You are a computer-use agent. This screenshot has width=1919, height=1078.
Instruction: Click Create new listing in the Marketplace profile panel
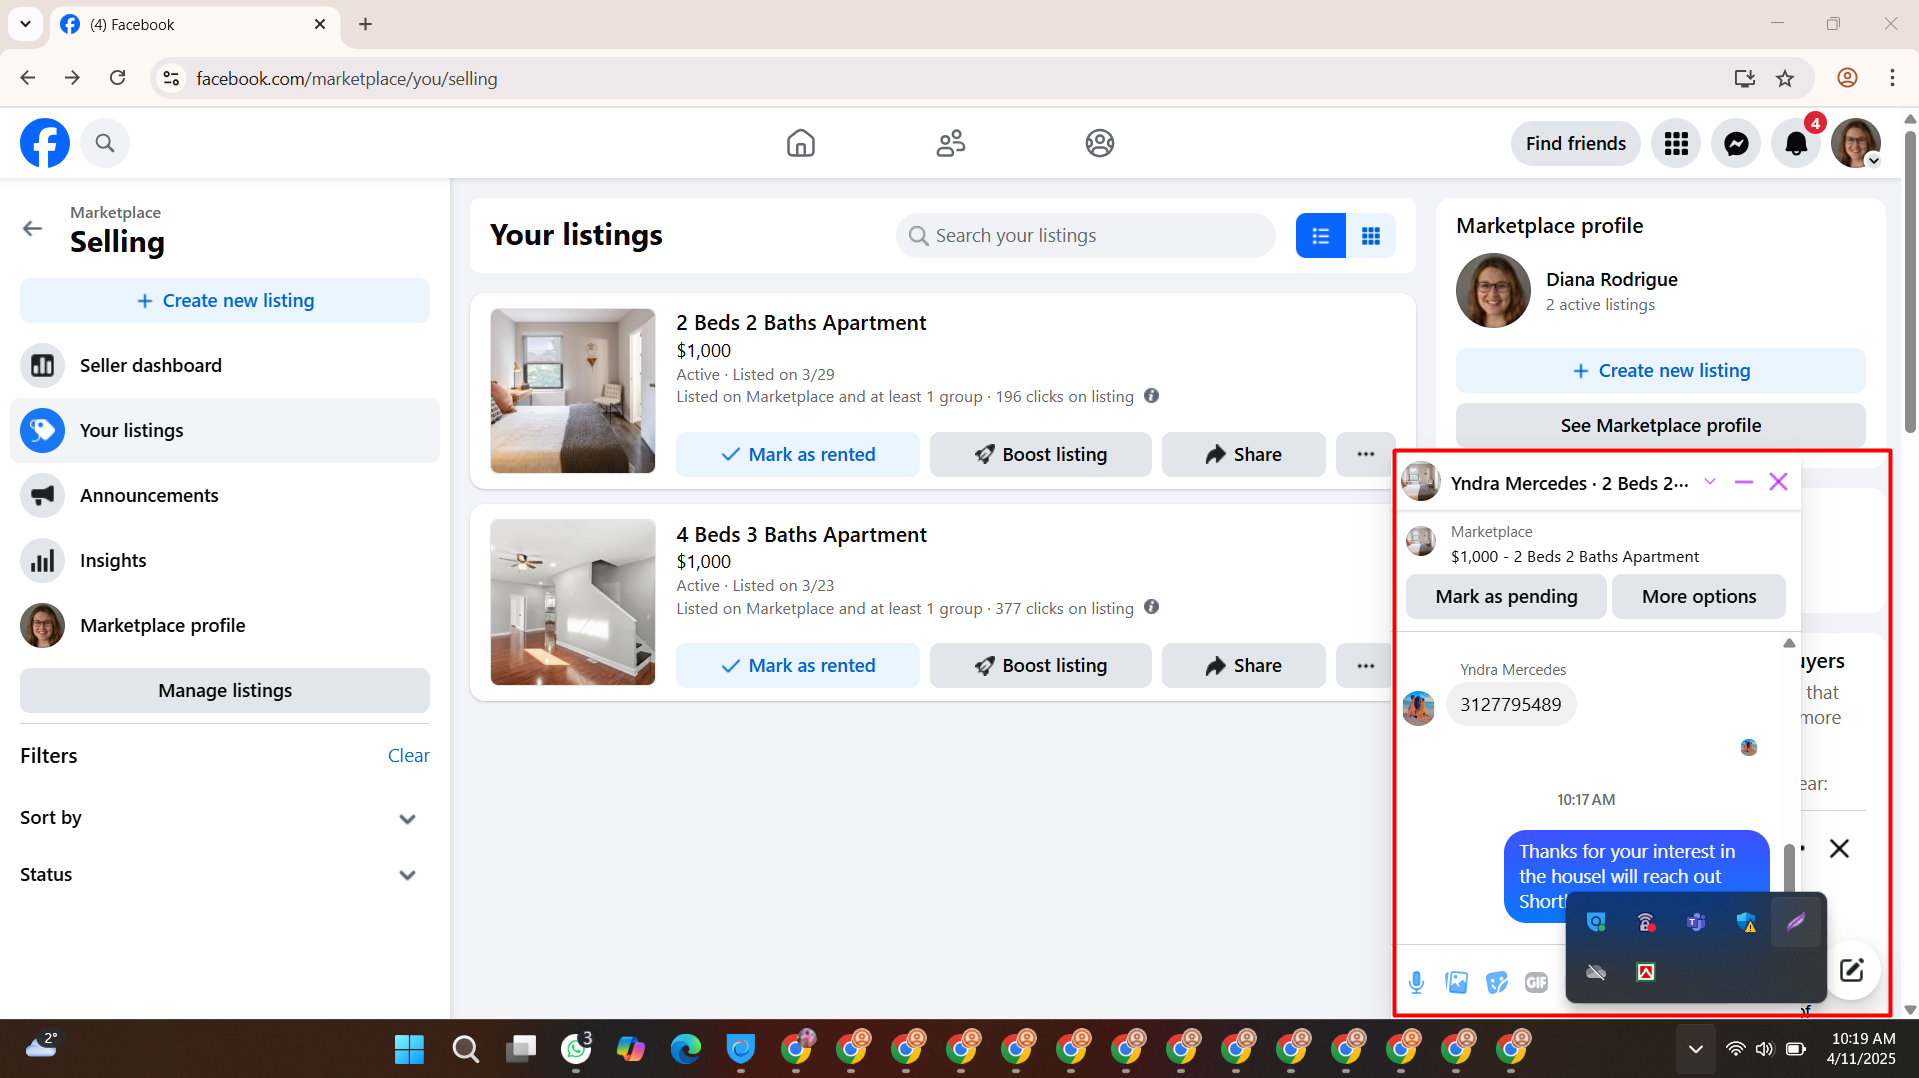1661,371
